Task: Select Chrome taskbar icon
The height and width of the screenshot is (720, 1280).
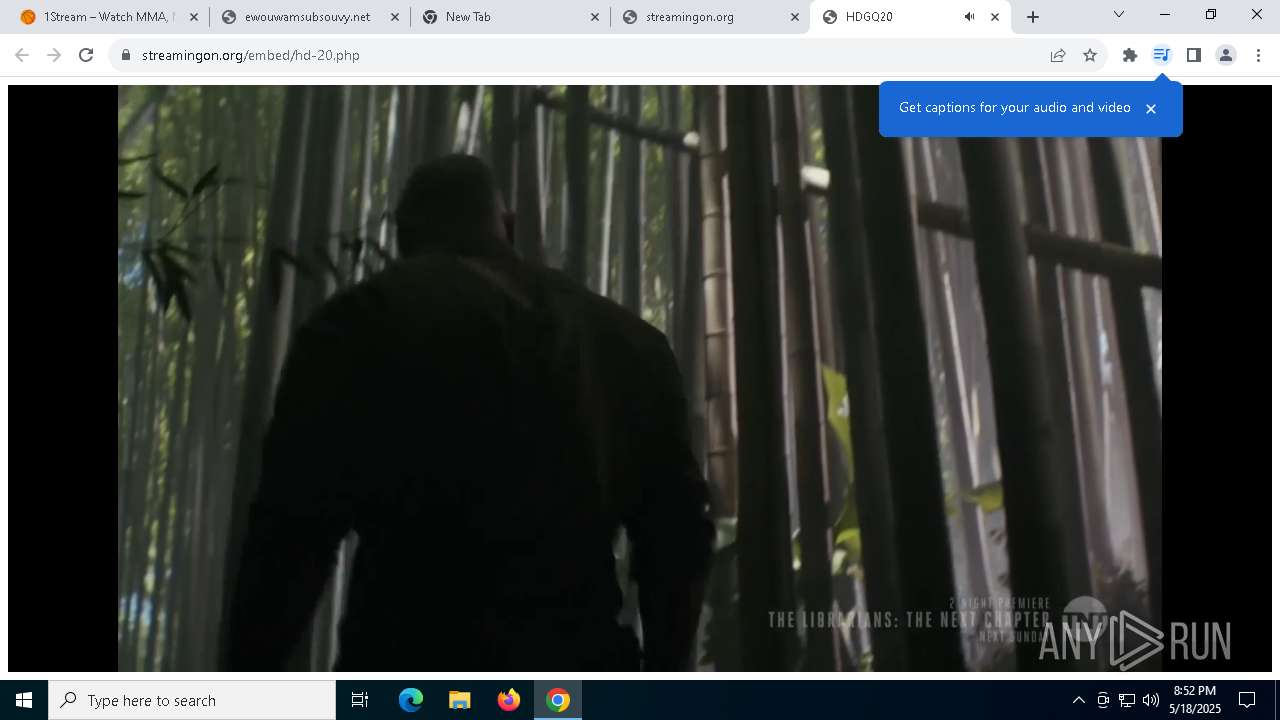Action: click(558, 700)
